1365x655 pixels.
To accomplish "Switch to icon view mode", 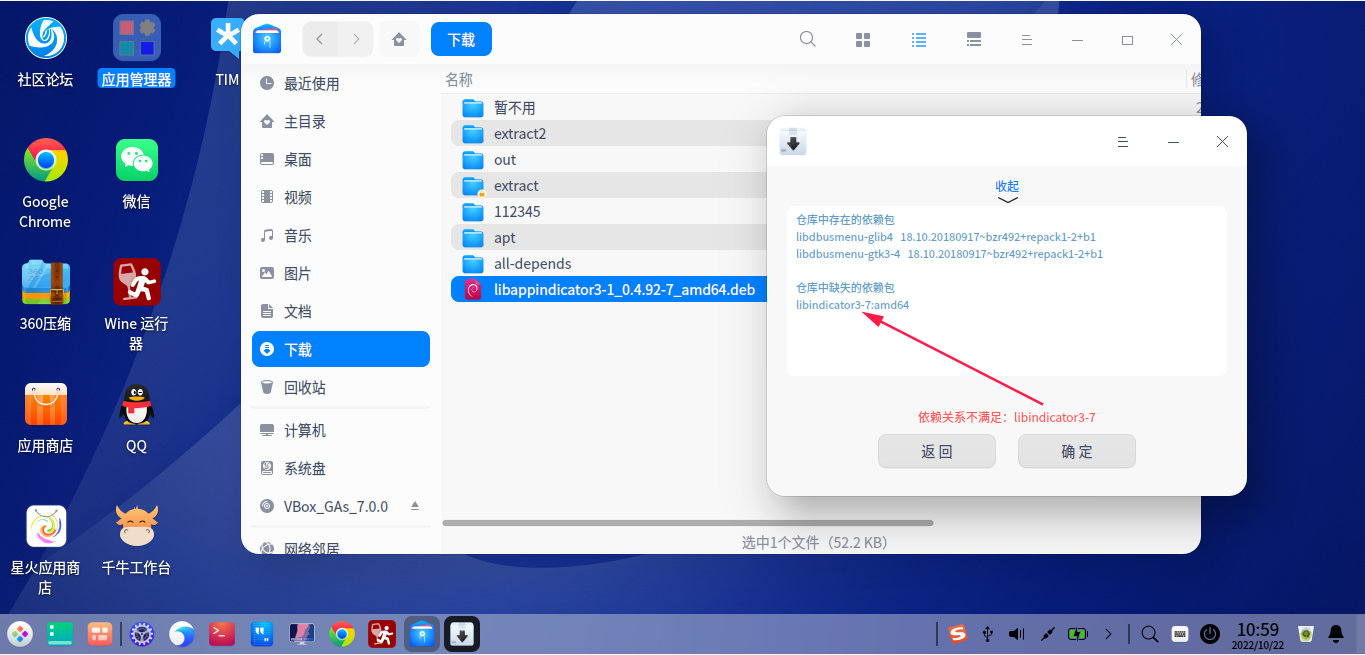I will 863,39.
